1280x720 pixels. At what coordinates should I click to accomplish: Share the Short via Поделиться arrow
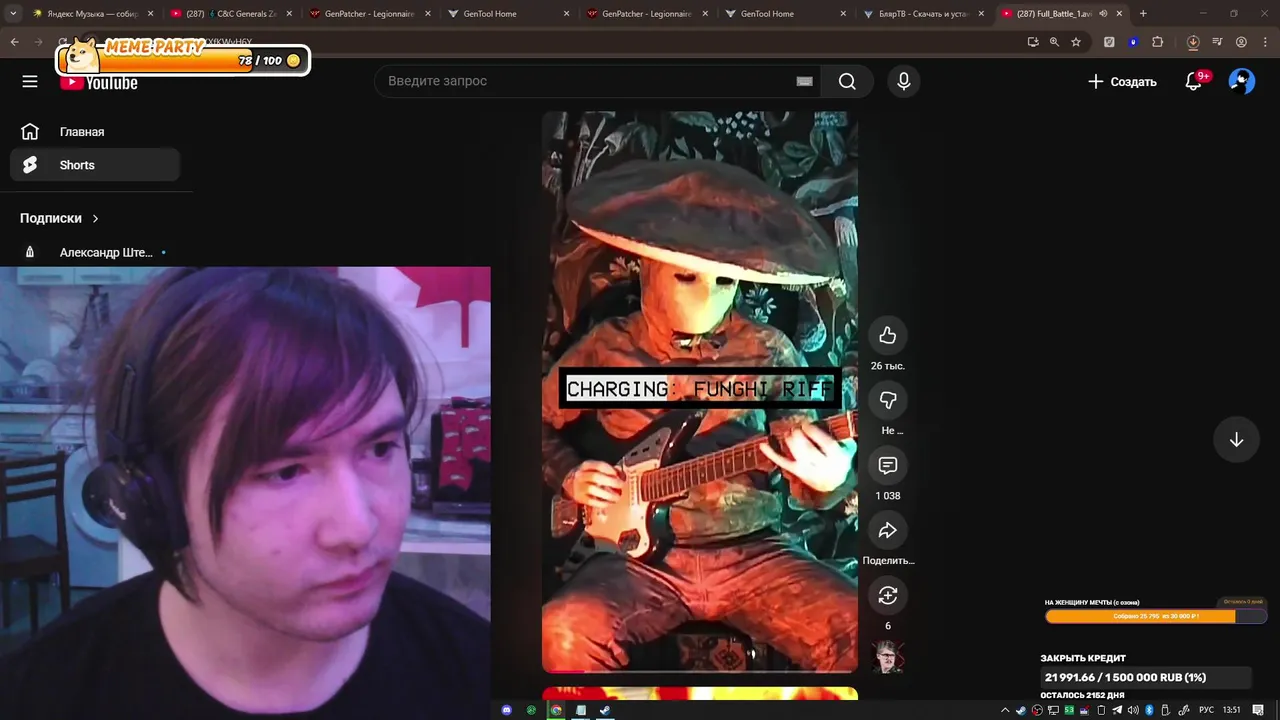pos(888,530)
